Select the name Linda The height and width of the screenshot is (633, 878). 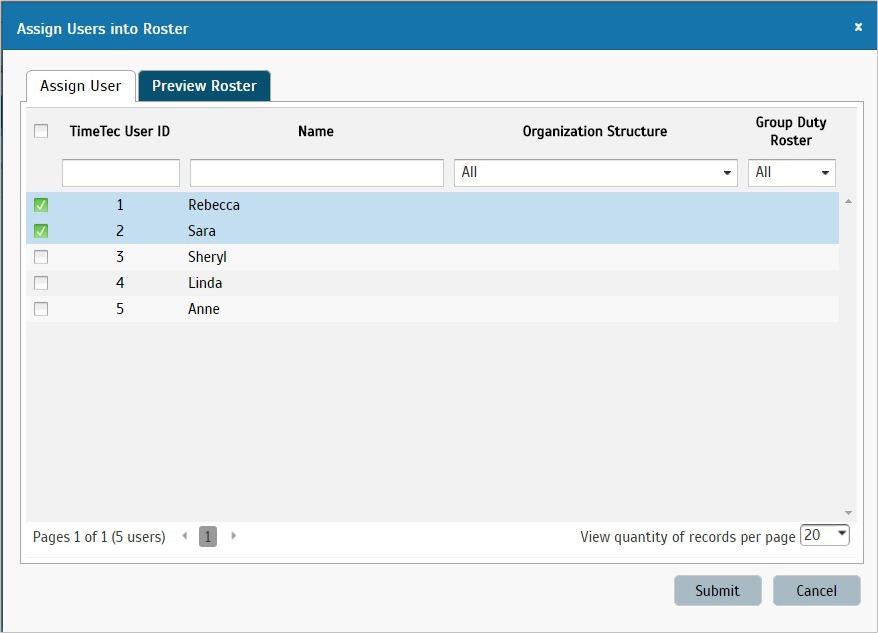pyautogui.click(x=205, y=283)
